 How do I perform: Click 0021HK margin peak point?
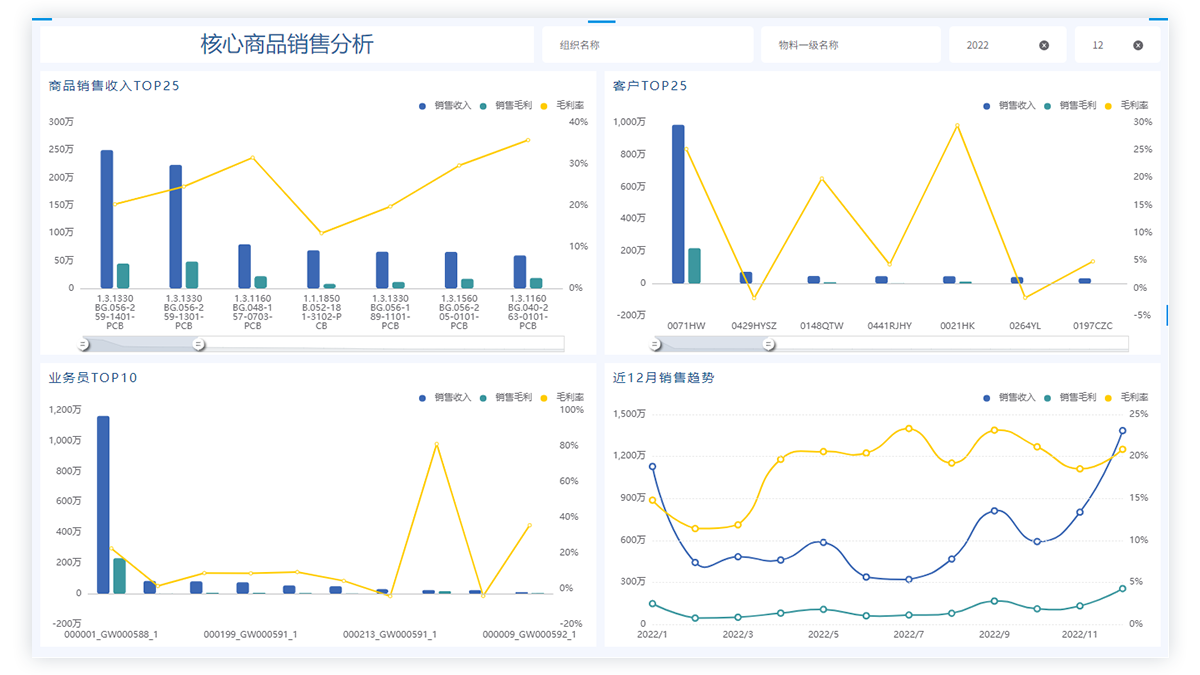point(957,125)
